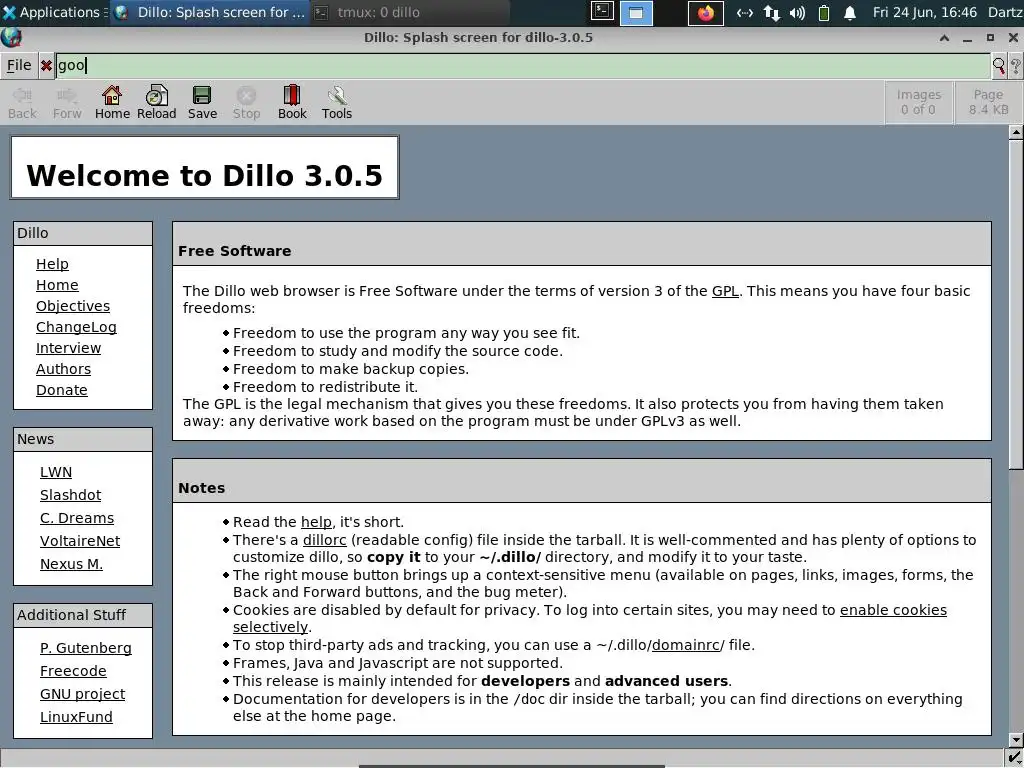The height and width of the screenshot is (768, 1024).
Task: Visit the VoltaireNet link
Action: pyautogui.click(x=80, y=541)
